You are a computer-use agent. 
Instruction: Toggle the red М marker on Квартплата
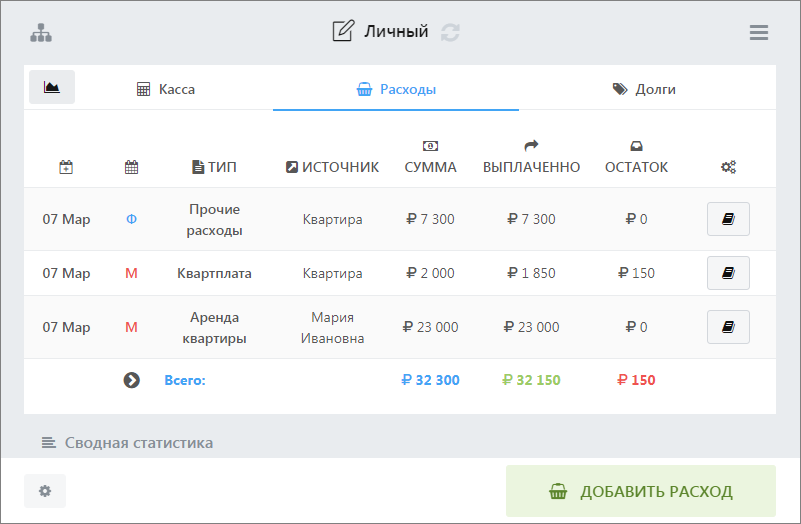coord(131,273)
